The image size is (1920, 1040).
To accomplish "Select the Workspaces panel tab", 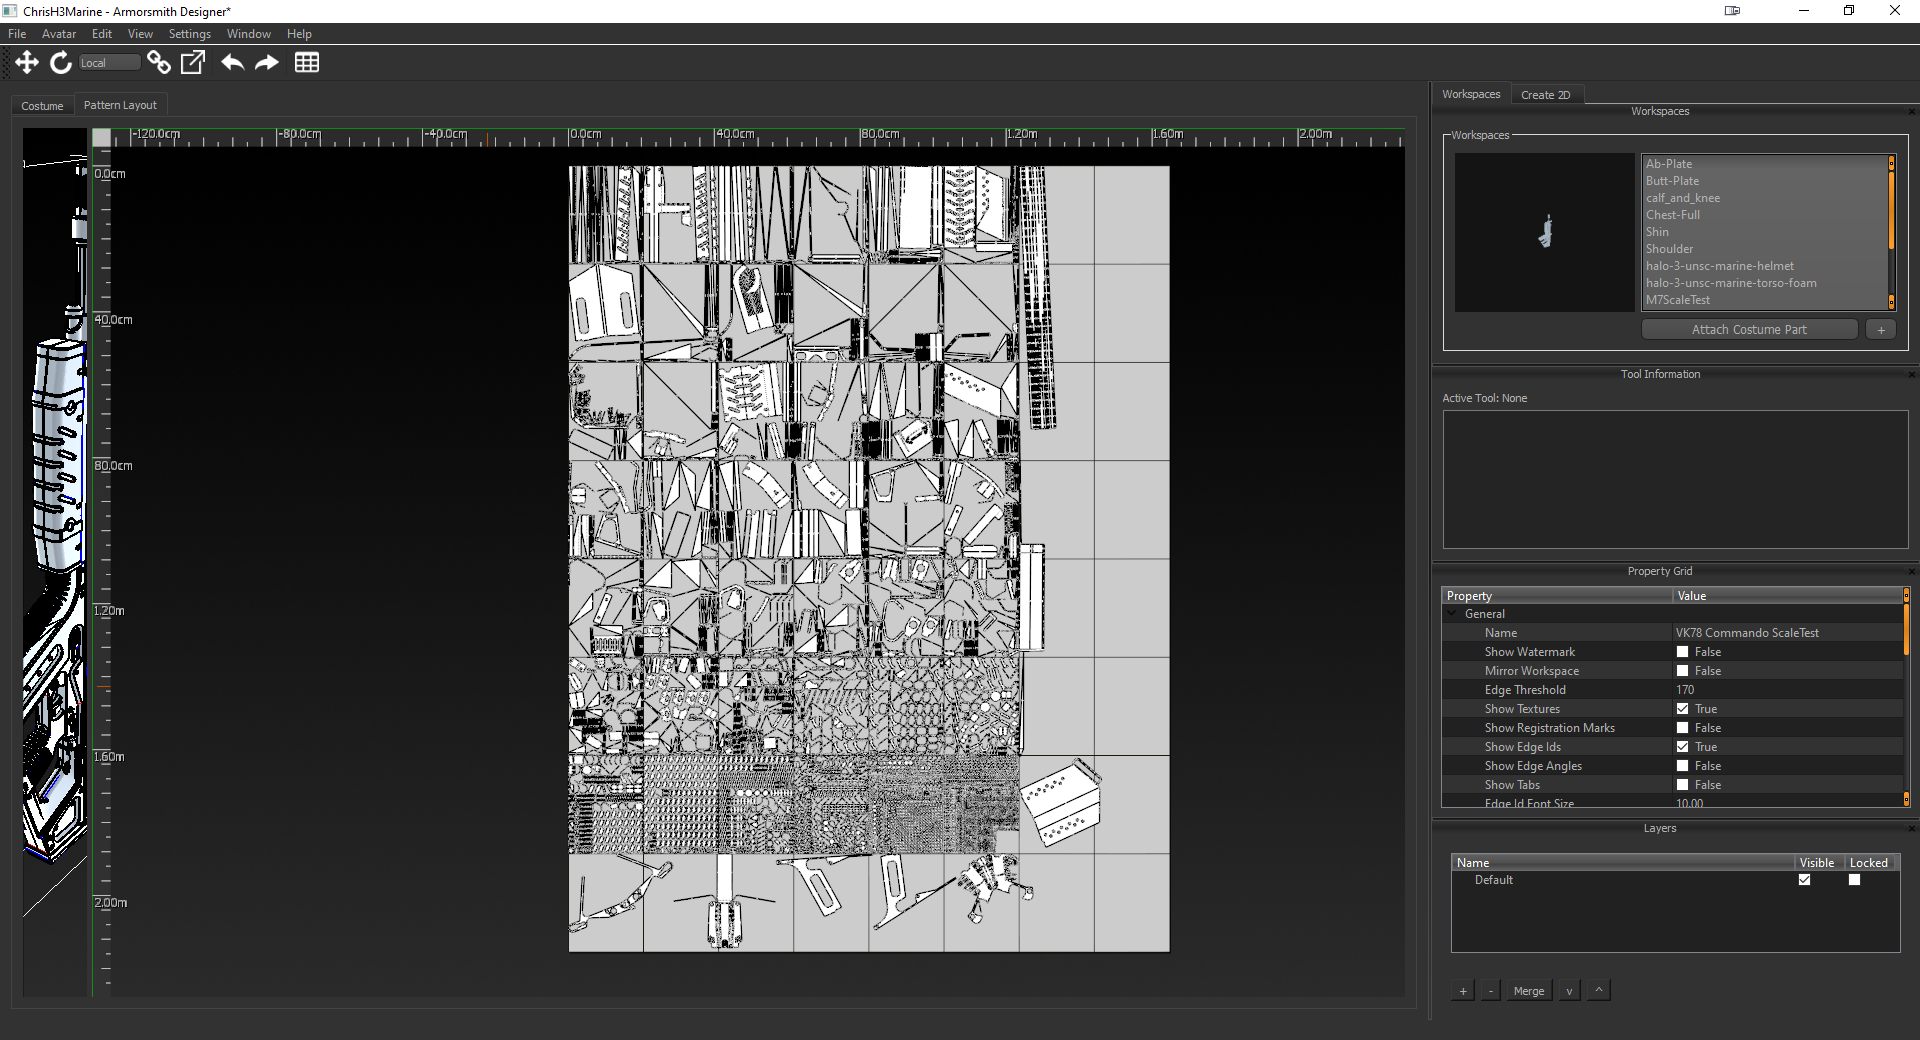I will [1471, 94].
